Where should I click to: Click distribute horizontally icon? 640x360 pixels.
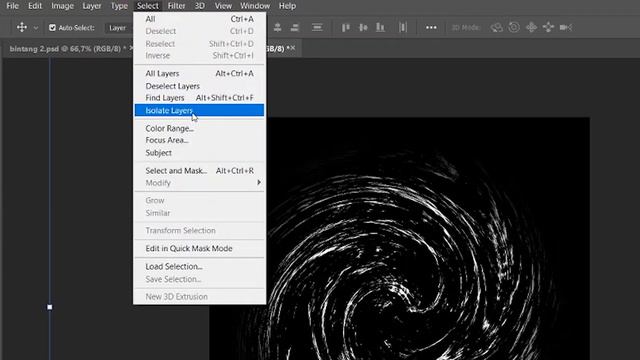[403, 27]
